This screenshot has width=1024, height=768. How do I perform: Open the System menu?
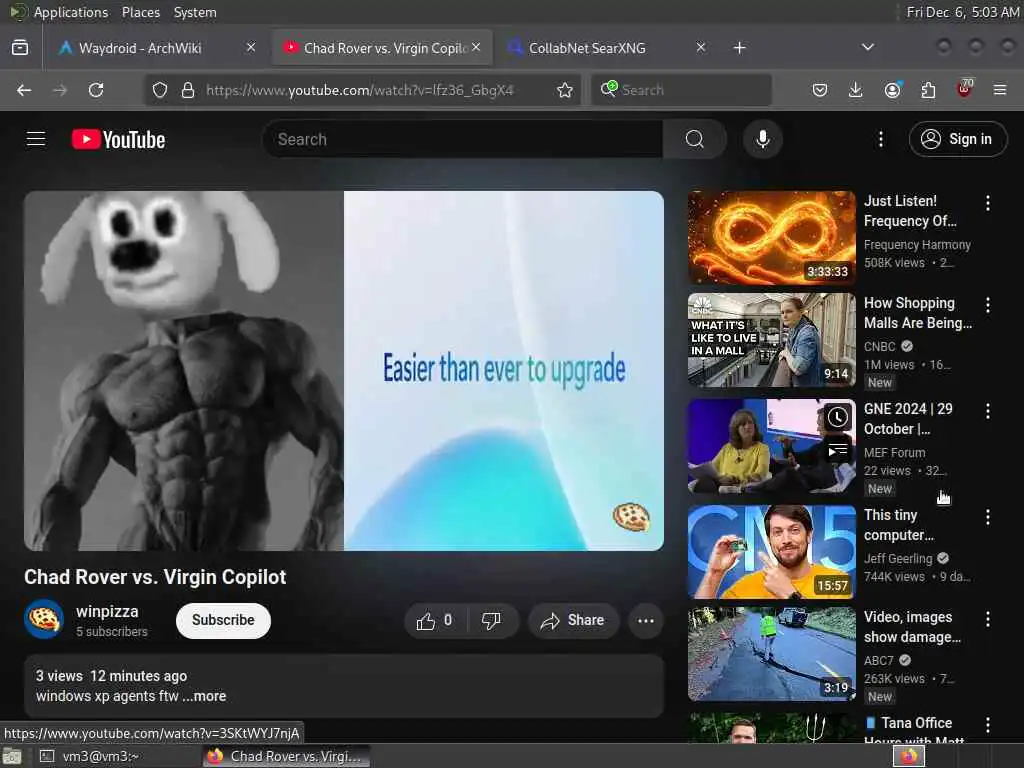195,12
